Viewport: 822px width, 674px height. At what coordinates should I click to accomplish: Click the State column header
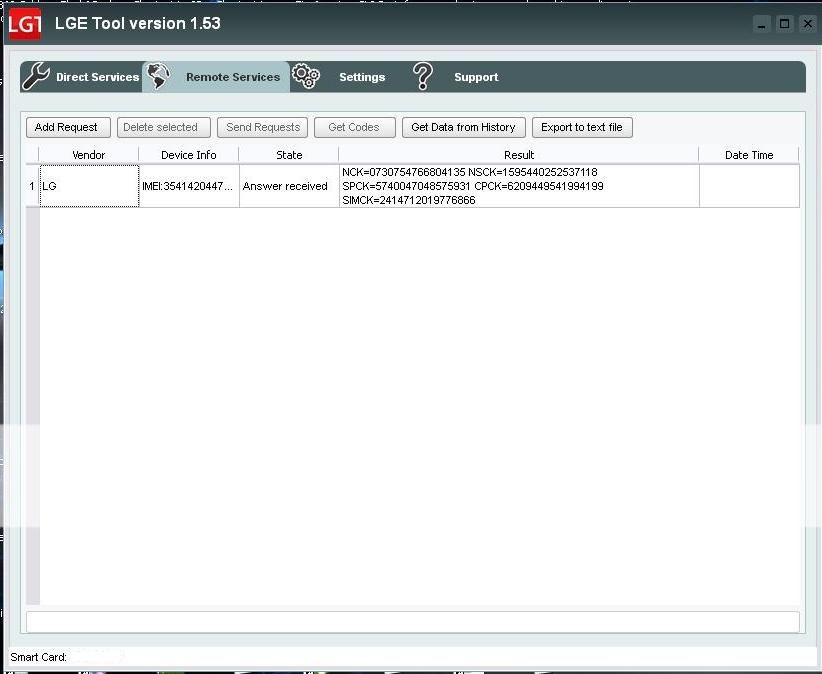tap(289, 155)
